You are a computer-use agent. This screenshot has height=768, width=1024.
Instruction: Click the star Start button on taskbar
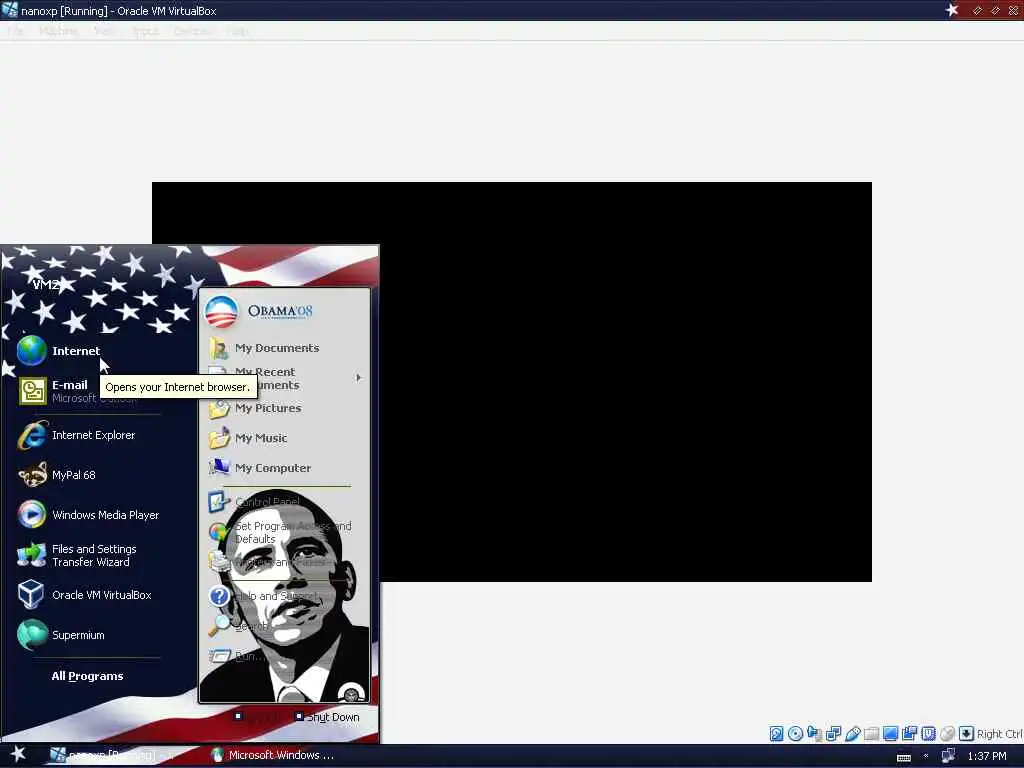point(18,754)
